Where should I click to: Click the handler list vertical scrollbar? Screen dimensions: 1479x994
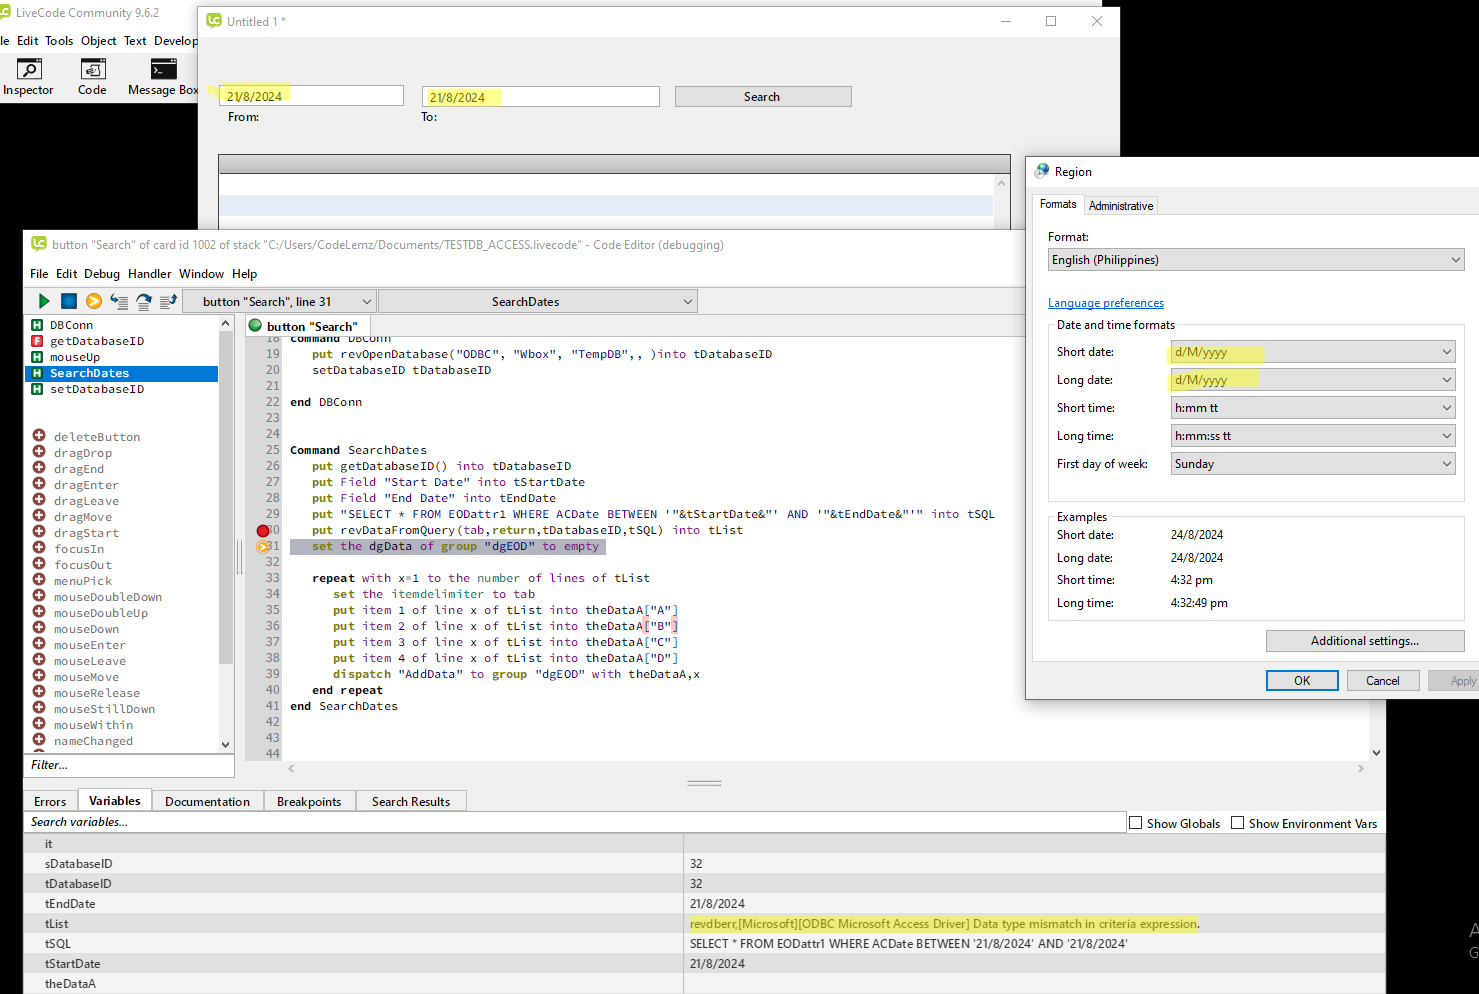(x=226, y=500)
